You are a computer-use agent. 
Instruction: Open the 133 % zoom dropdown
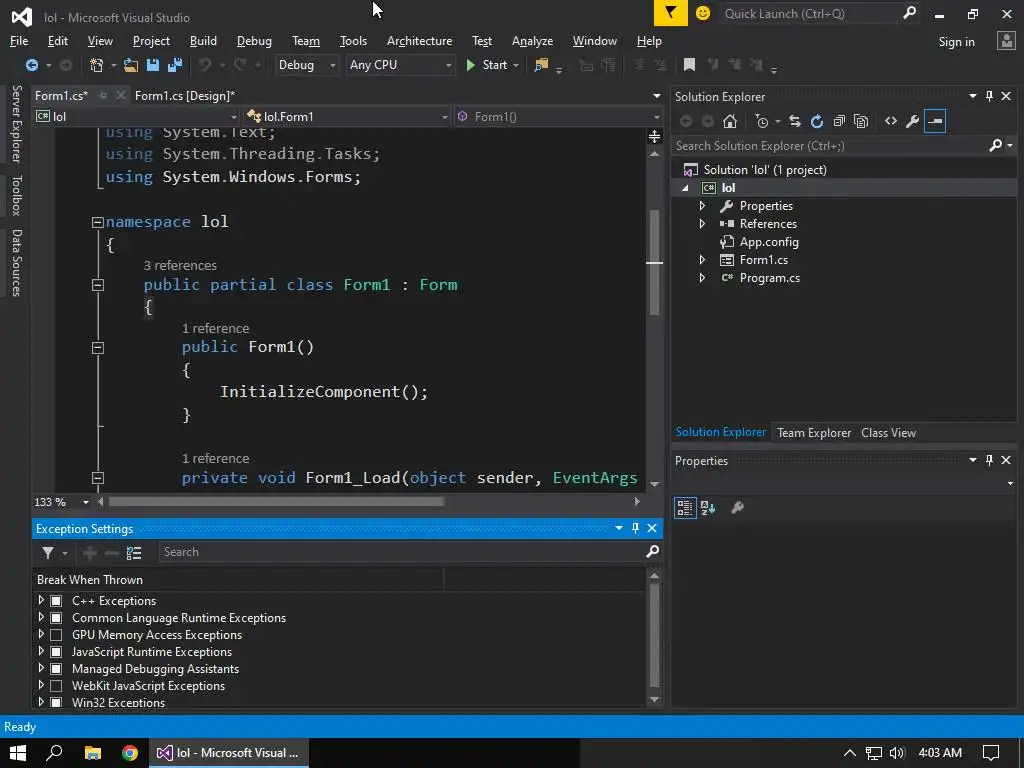[86, 502]
